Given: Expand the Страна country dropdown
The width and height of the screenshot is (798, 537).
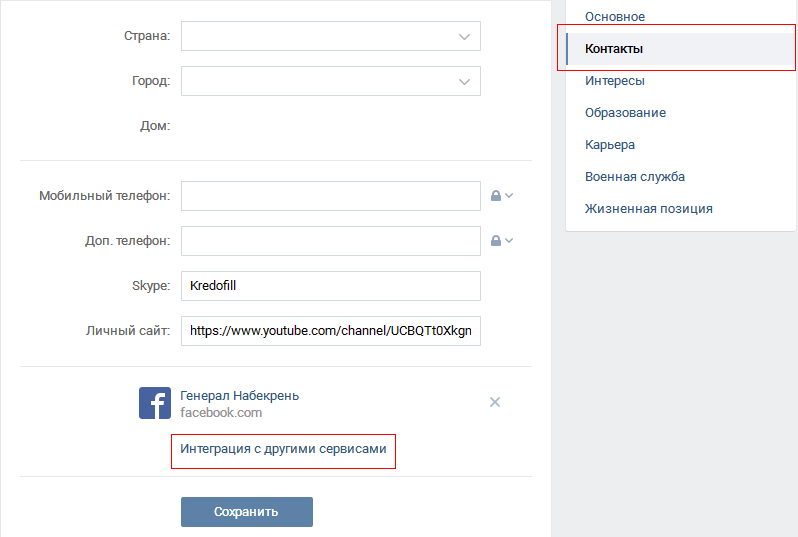Looking at the screenshot, I should click(x=331, y=36).
